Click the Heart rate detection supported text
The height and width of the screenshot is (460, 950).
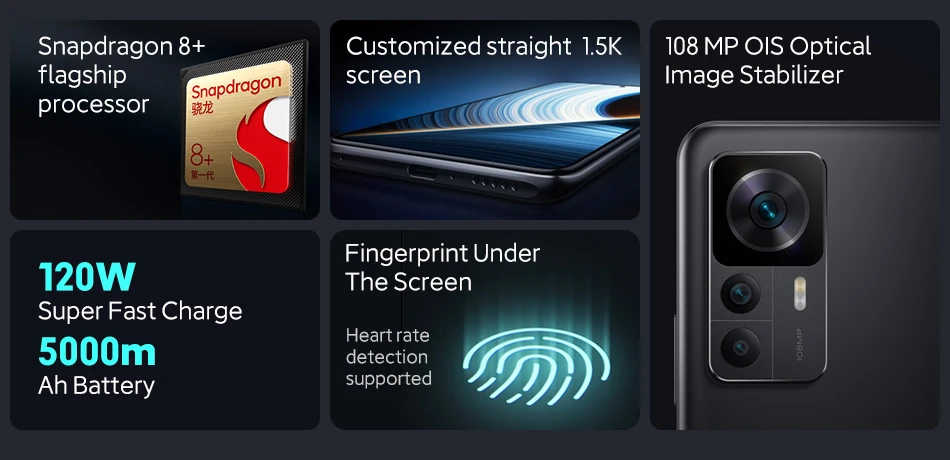tap(388, 357)
